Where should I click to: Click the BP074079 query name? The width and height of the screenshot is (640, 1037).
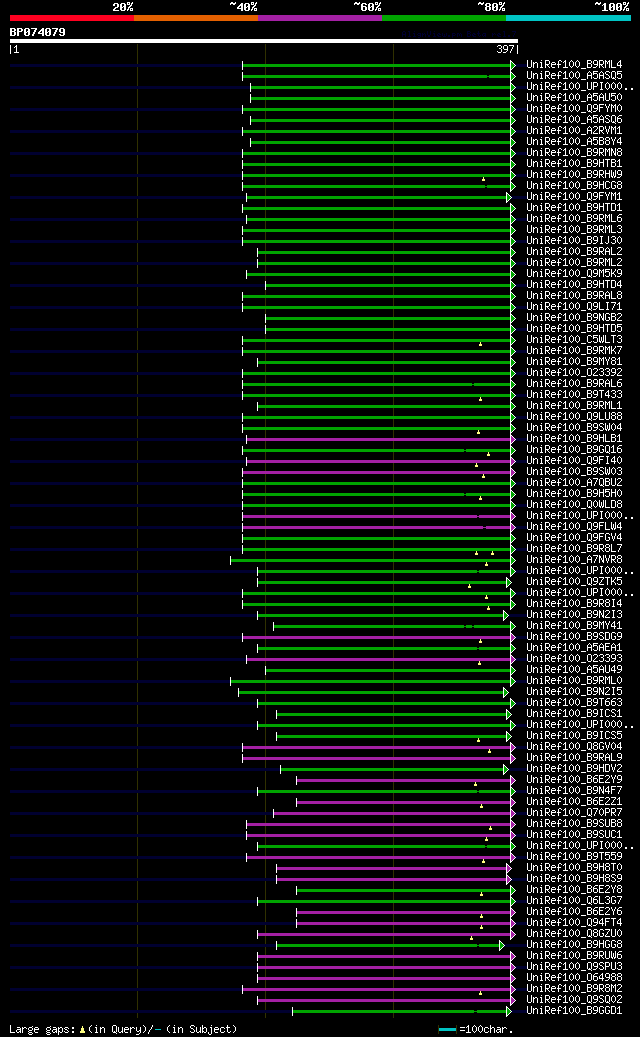click(38, 32)
